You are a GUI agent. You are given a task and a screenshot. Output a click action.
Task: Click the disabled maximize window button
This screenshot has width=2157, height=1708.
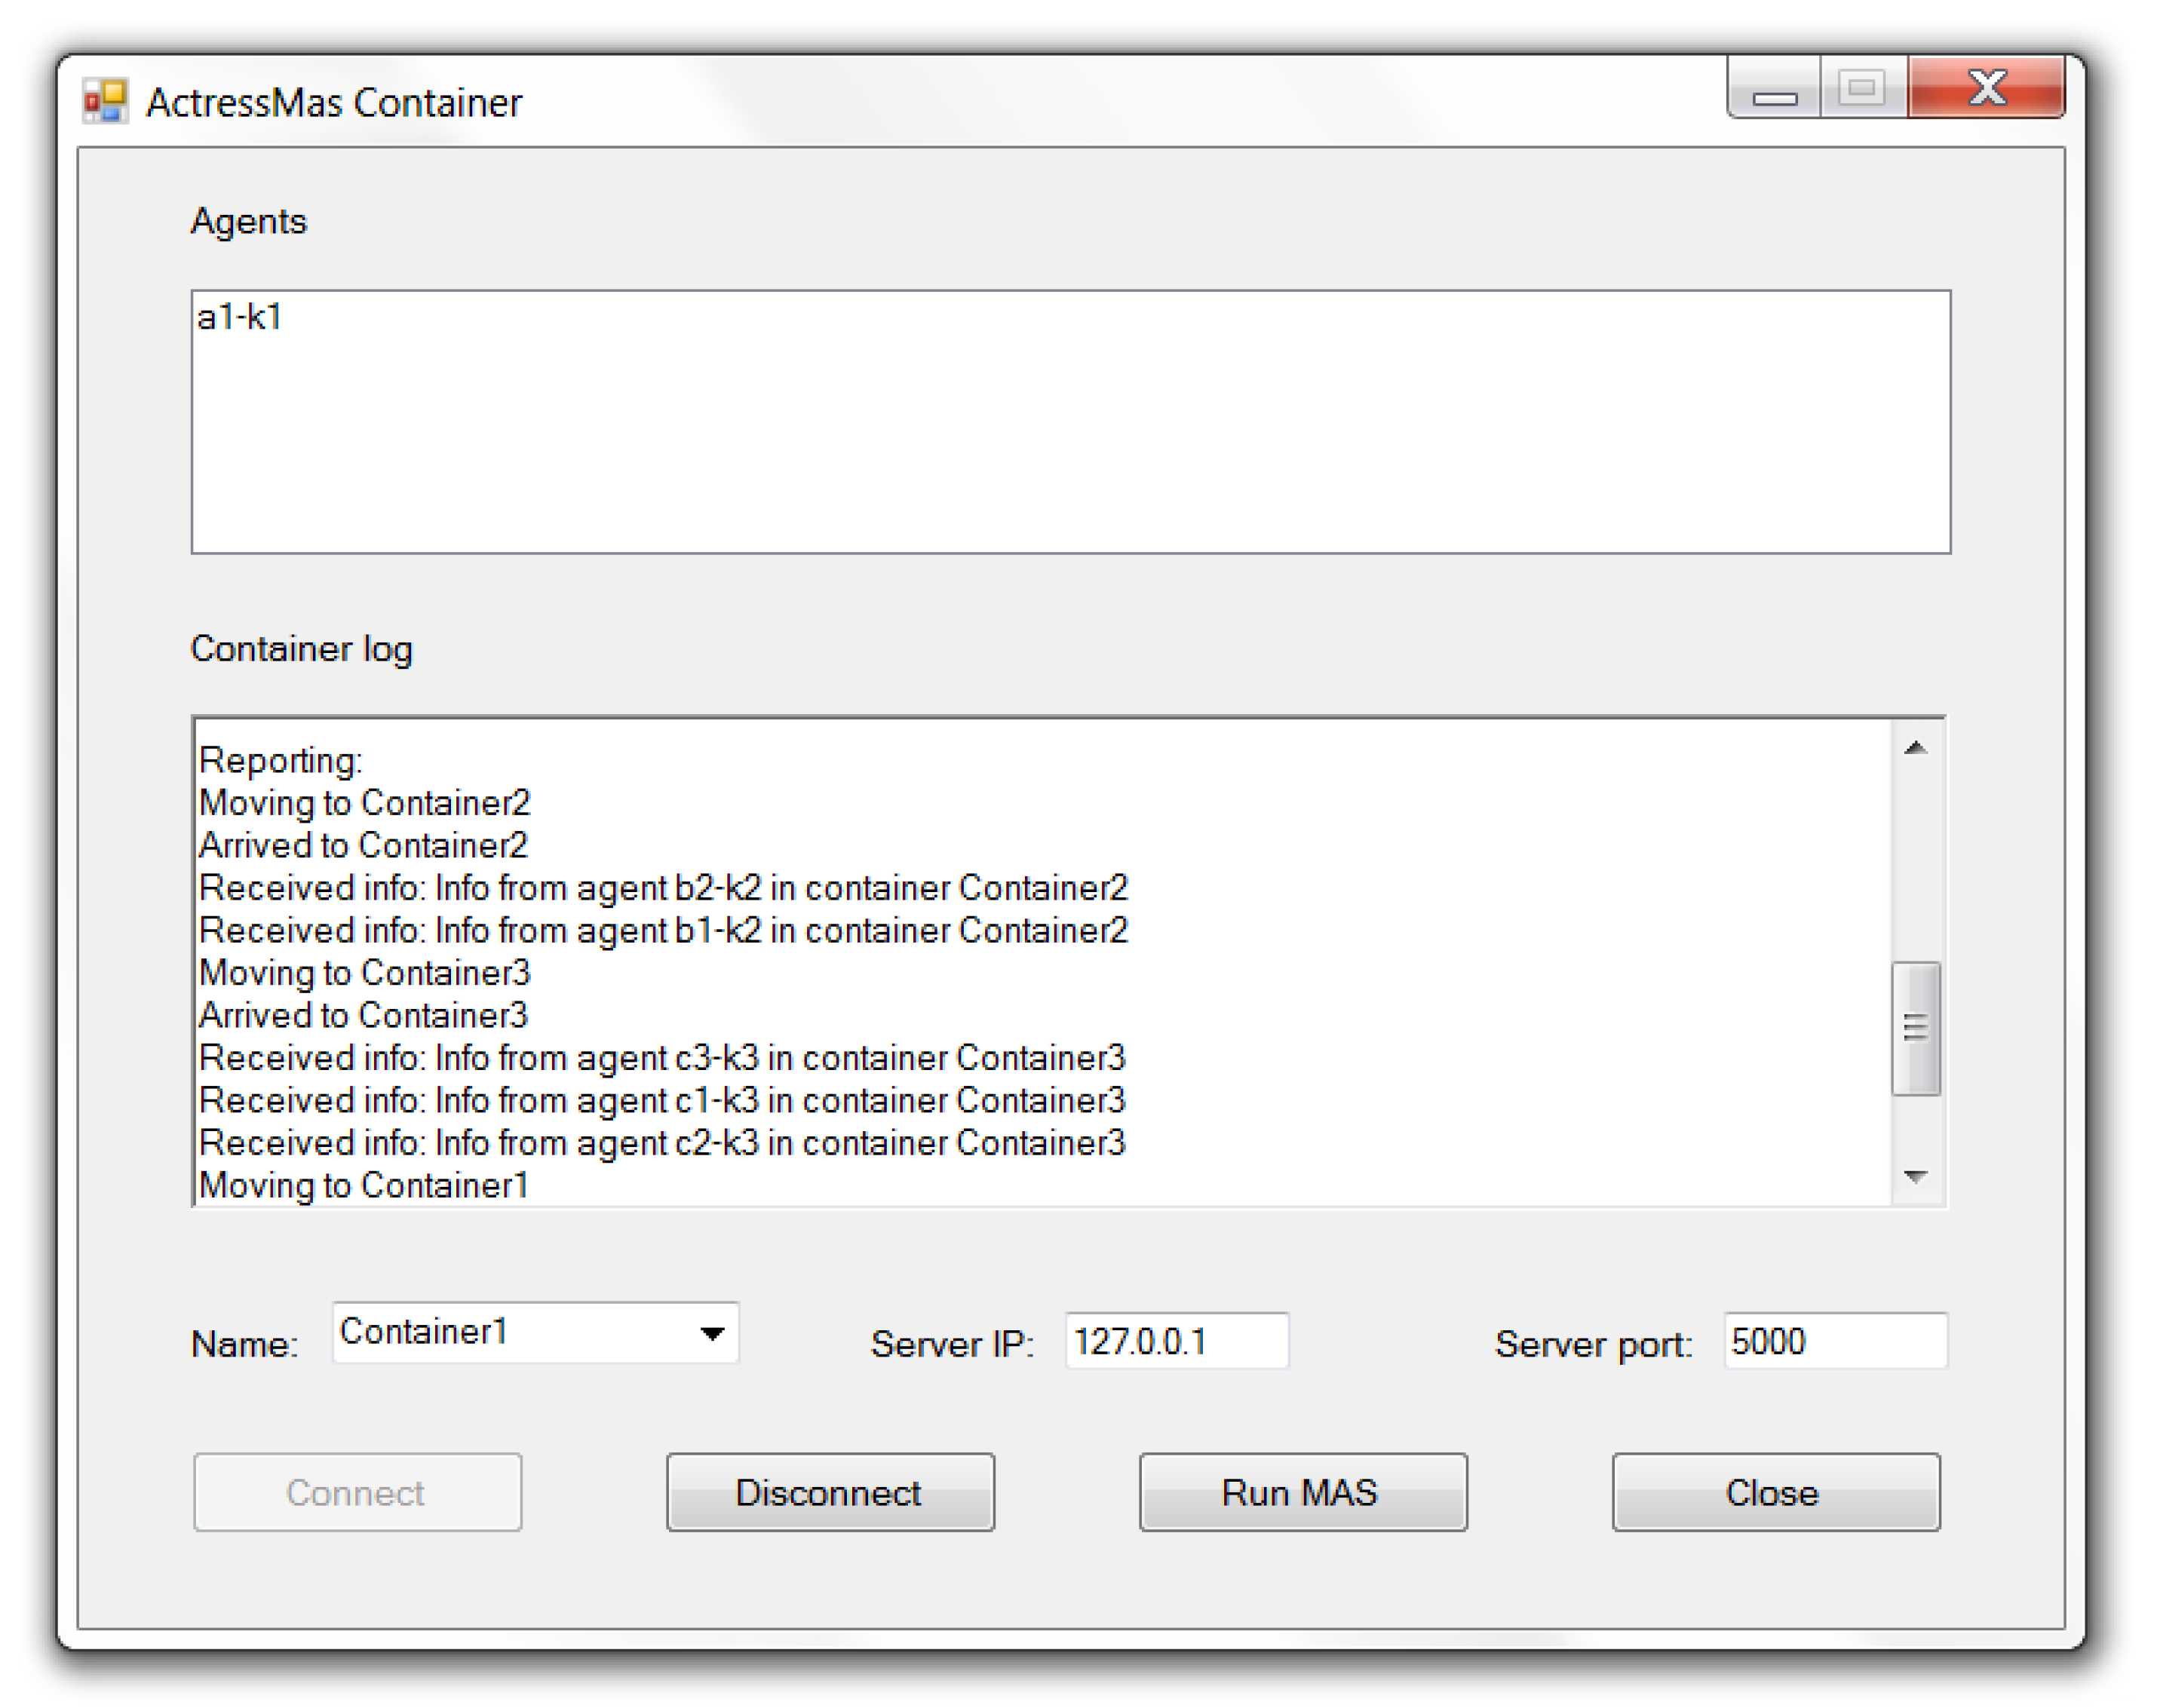click(1861, 89)
